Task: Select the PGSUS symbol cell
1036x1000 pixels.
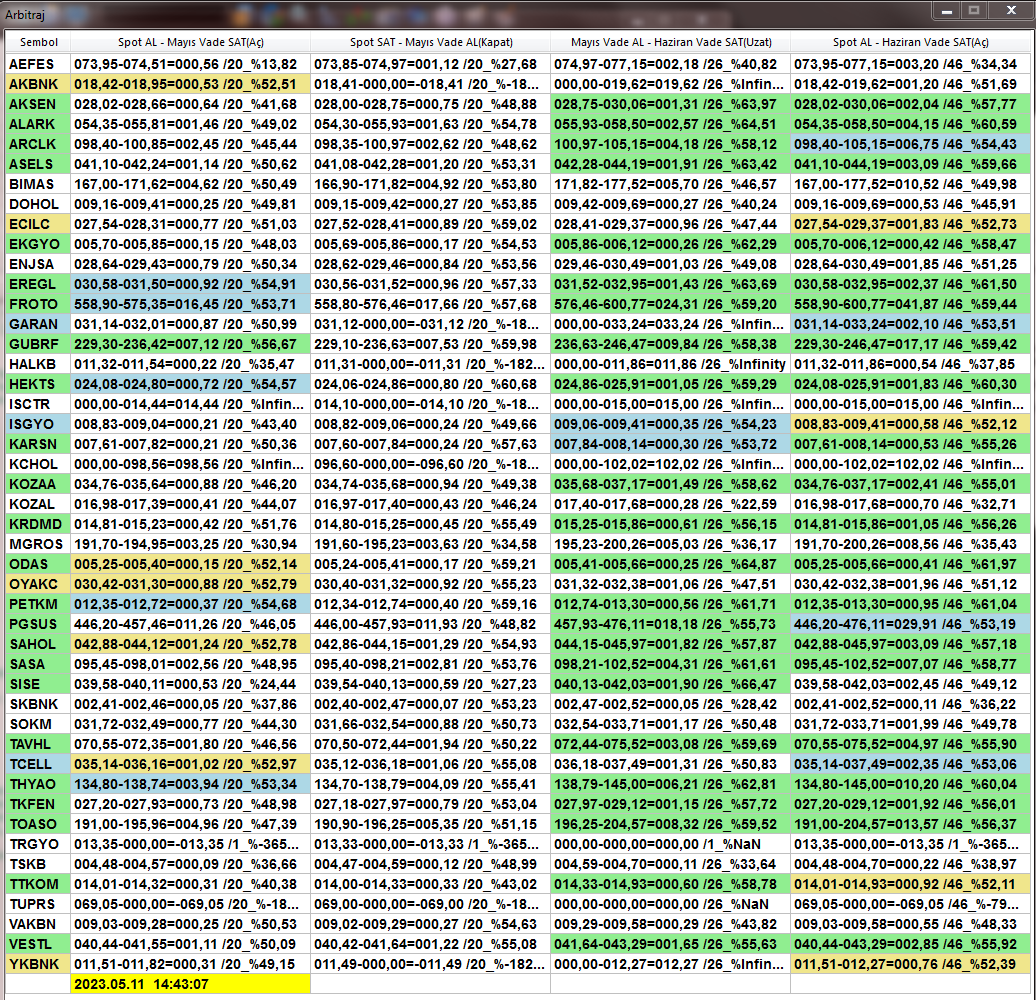Action: (x=38, y=624)
